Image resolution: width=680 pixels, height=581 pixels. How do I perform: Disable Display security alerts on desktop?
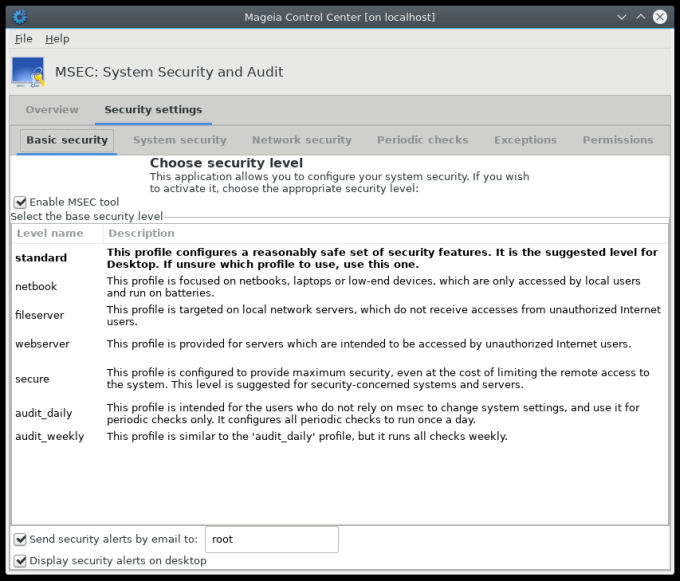pyautogui.click(x=21, y=561)
